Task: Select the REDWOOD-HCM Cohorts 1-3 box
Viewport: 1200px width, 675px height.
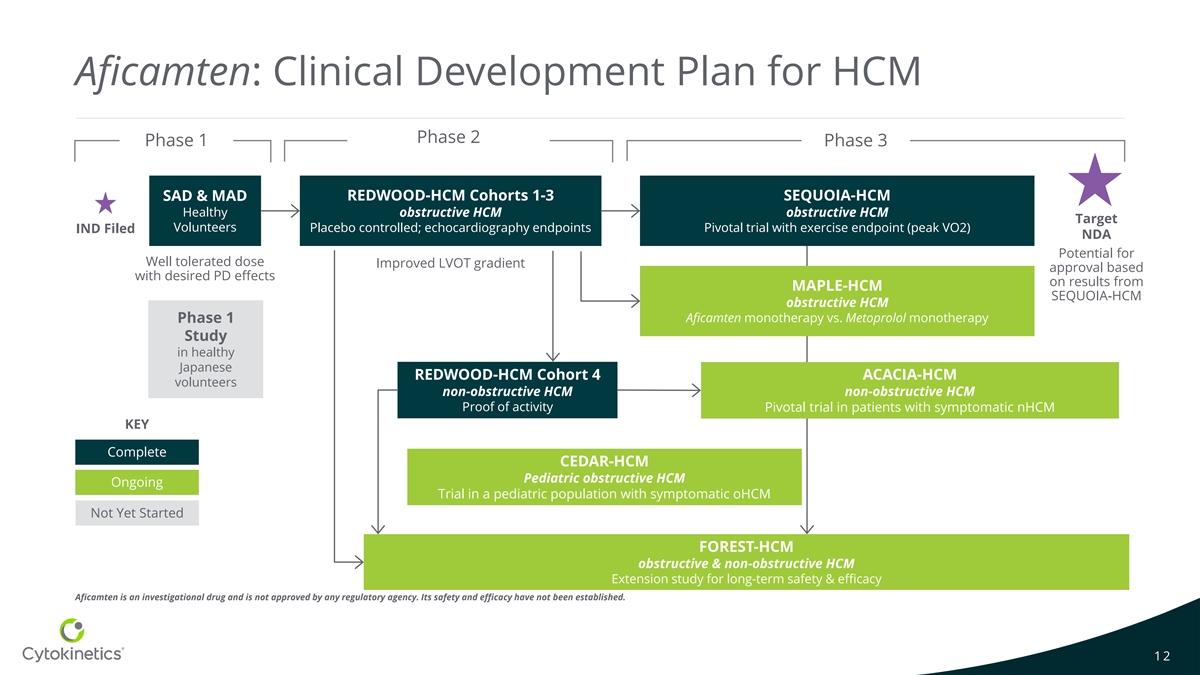Action: [450, 211]
